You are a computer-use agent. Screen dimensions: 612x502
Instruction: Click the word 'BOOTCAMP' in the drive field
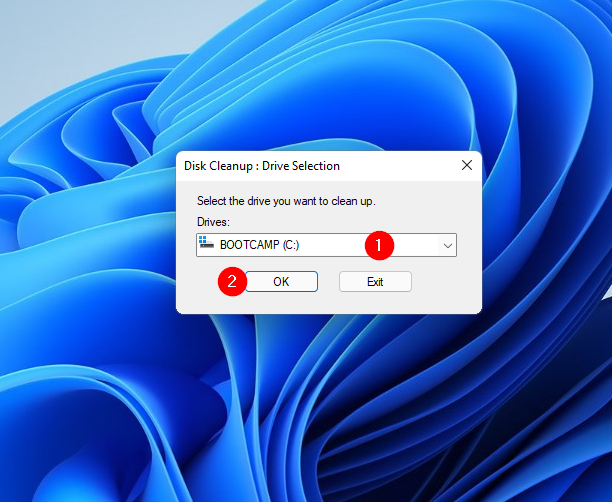click(246, 244)
